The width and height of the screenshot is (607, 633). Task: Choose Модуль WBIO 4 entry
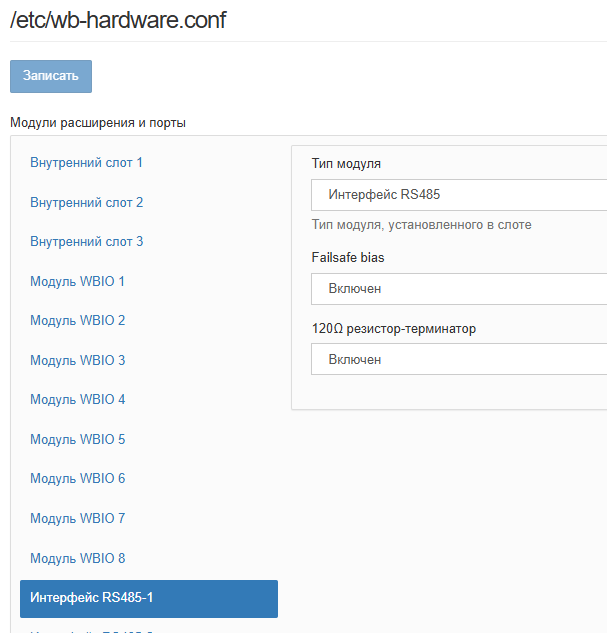point(78,399)
